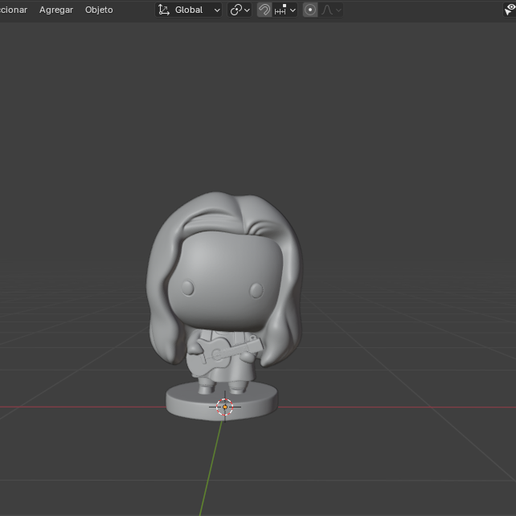Toggle the snap magnet button
Screen dimensions: 516x516
tap(265, 10)
